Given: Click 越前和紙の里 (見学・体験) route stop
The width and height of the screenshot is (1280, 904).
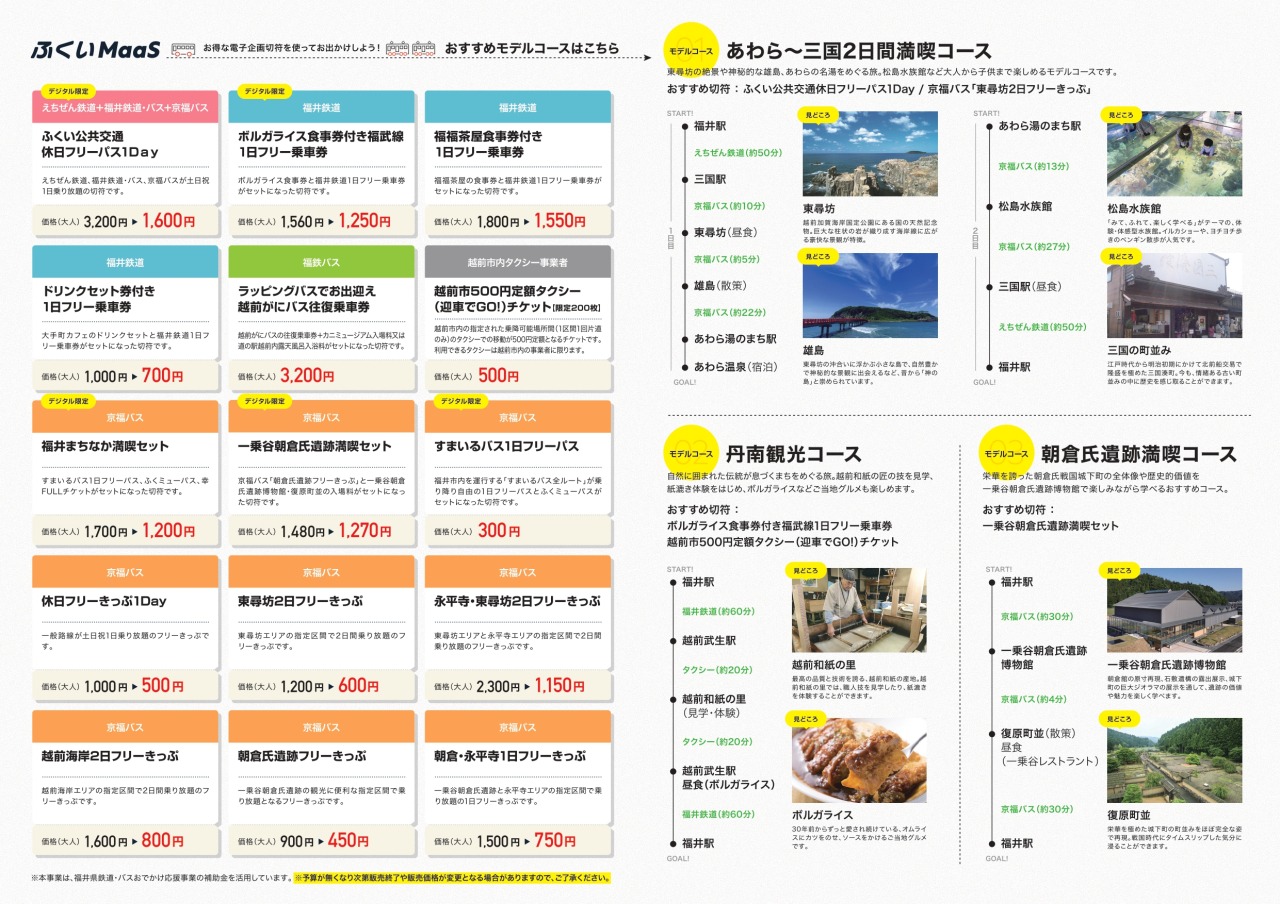Looking at the screenshot, I should (x=714, y=705).
